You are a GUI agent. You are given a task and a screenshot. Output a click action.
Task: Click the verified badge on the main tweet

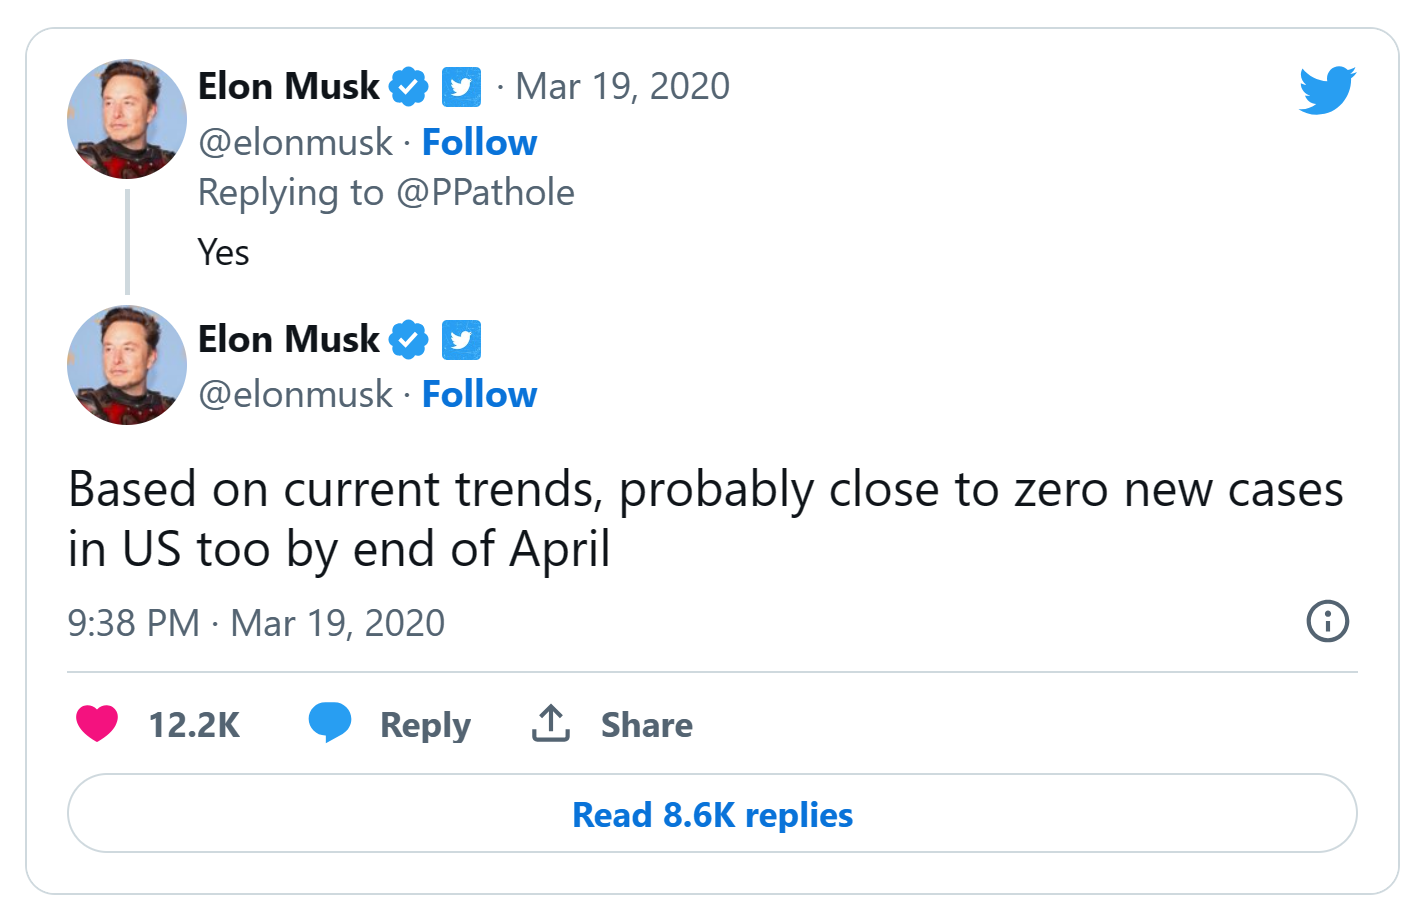coord(408,340)
